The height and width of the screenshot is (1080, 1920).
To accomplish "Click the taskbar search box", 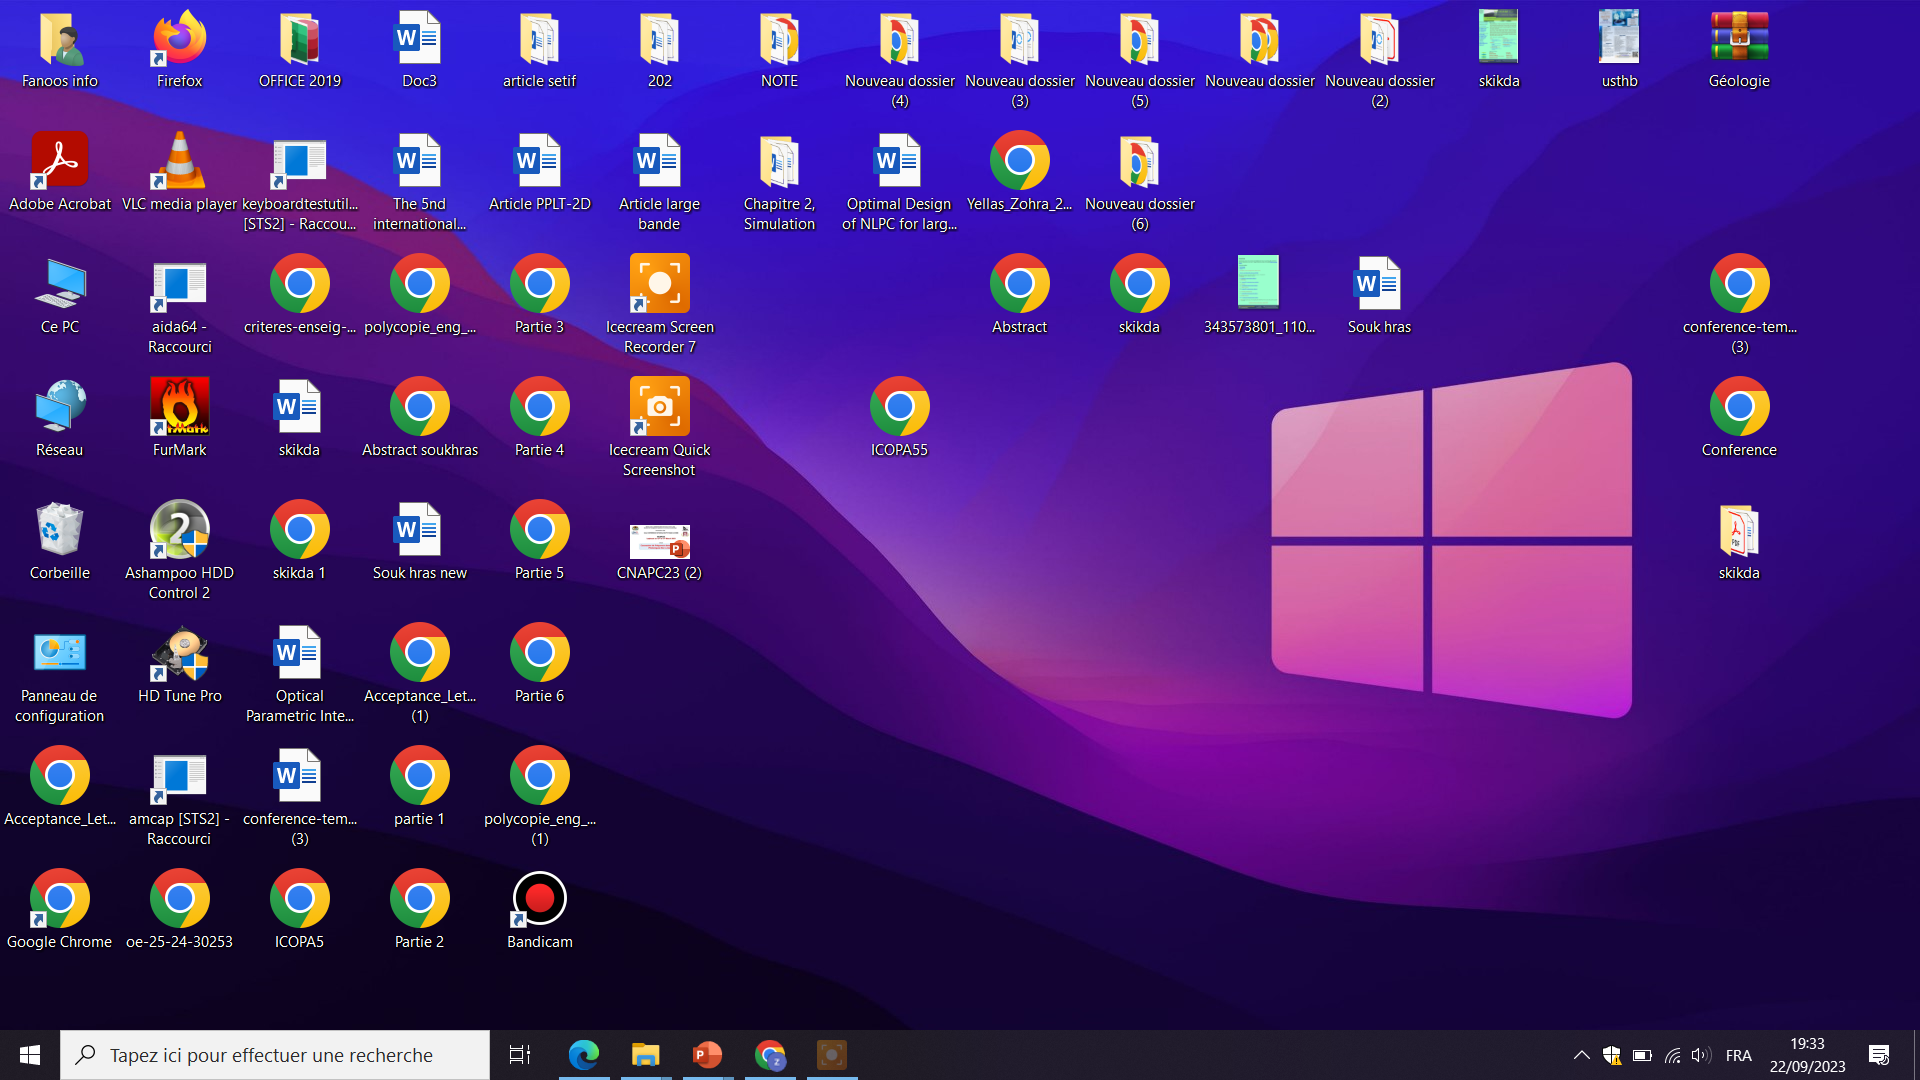I will pos(275,1055).
